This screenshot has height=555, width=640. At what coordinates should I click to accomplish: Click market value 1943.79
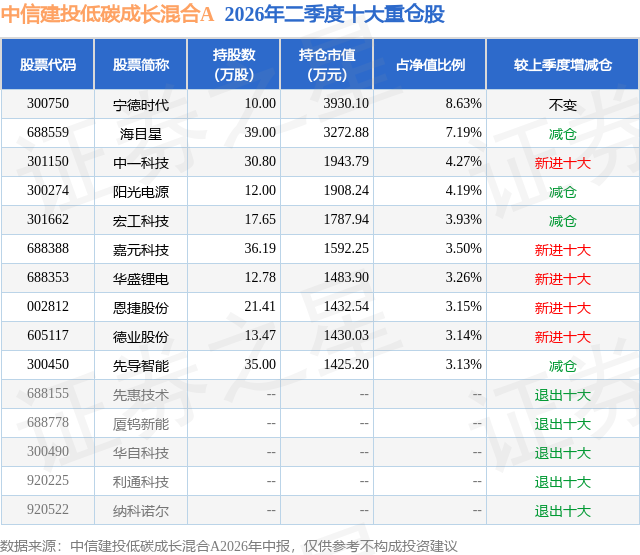[346, 162]
